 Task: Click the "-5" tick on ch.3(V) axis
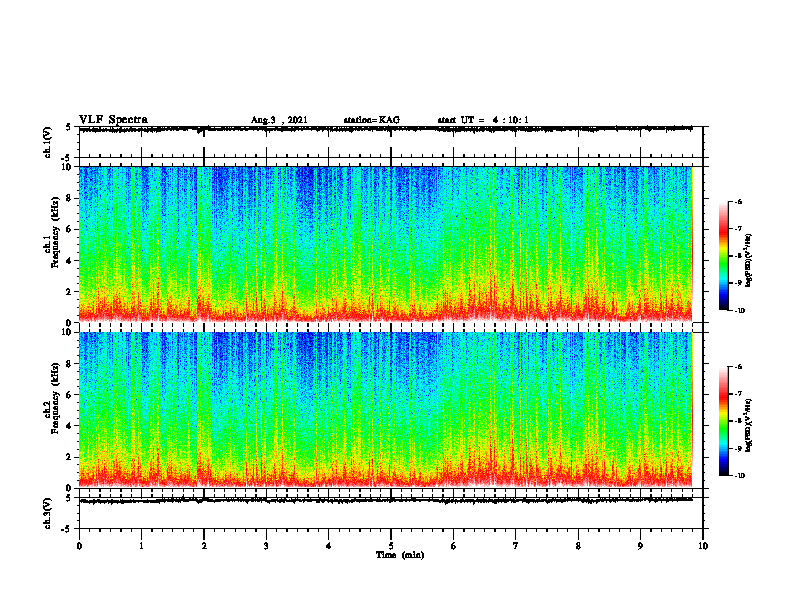(67, 529)
